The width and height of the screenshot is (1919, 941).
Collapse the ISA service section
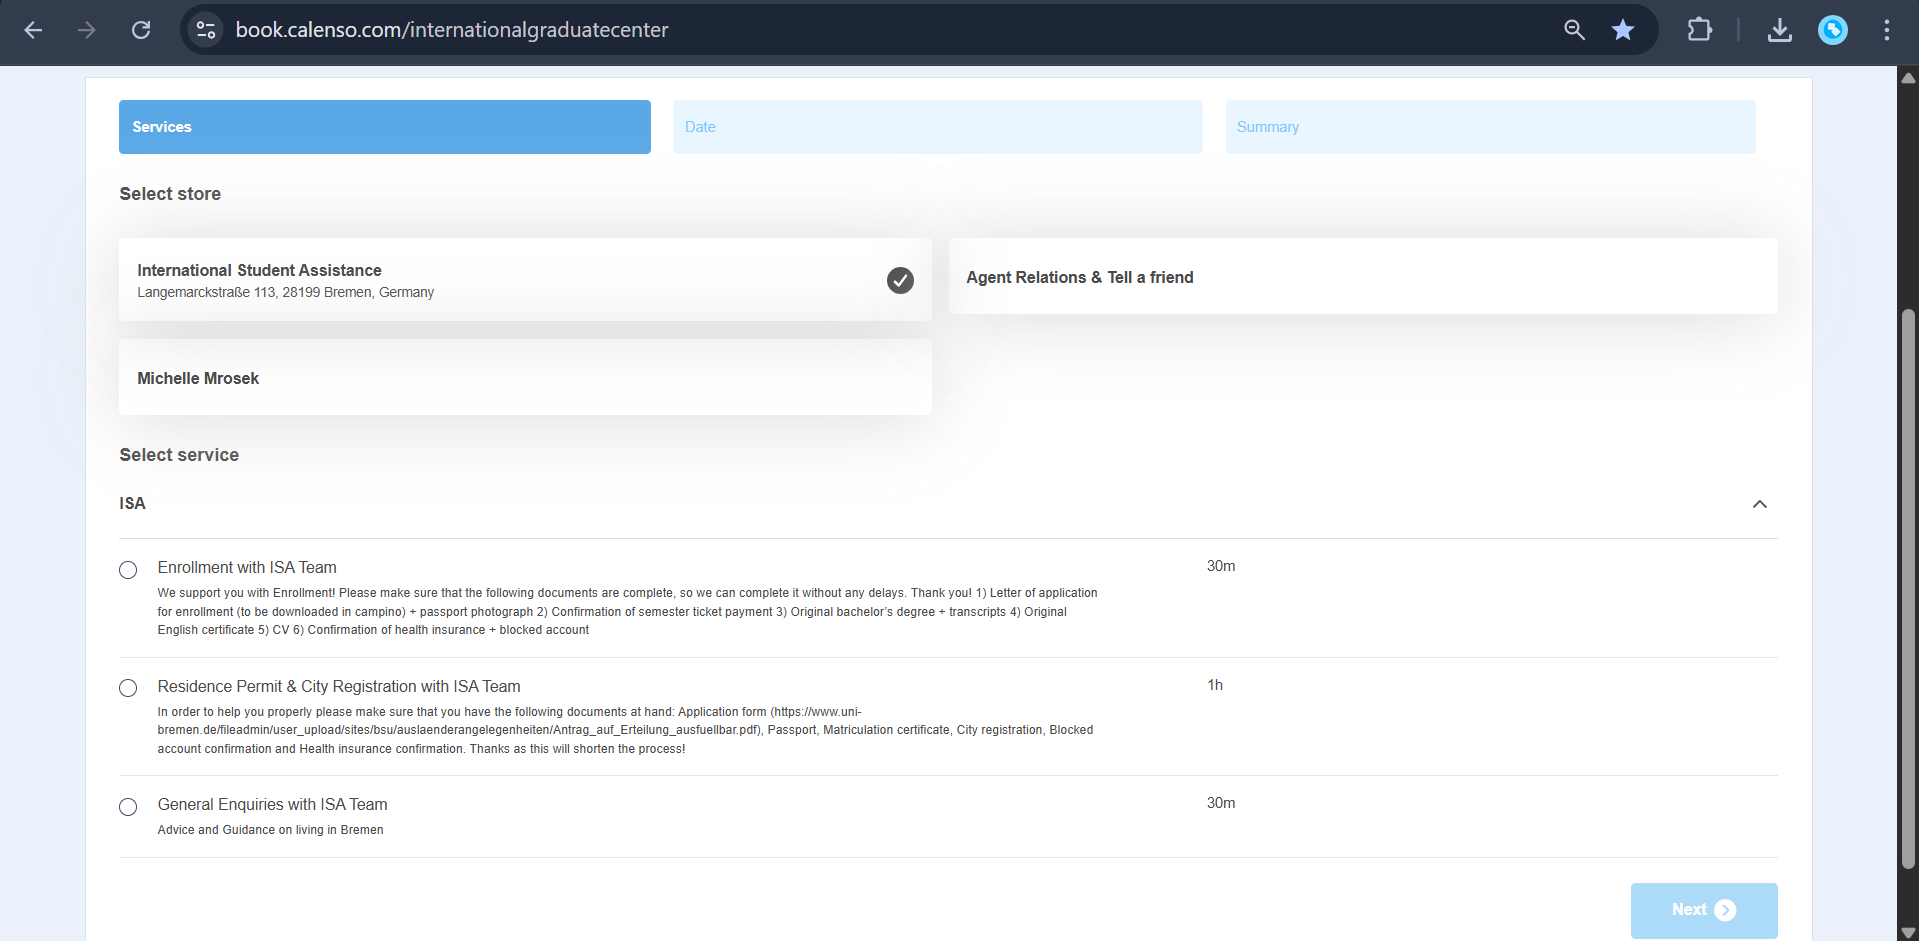[1760, 504]
